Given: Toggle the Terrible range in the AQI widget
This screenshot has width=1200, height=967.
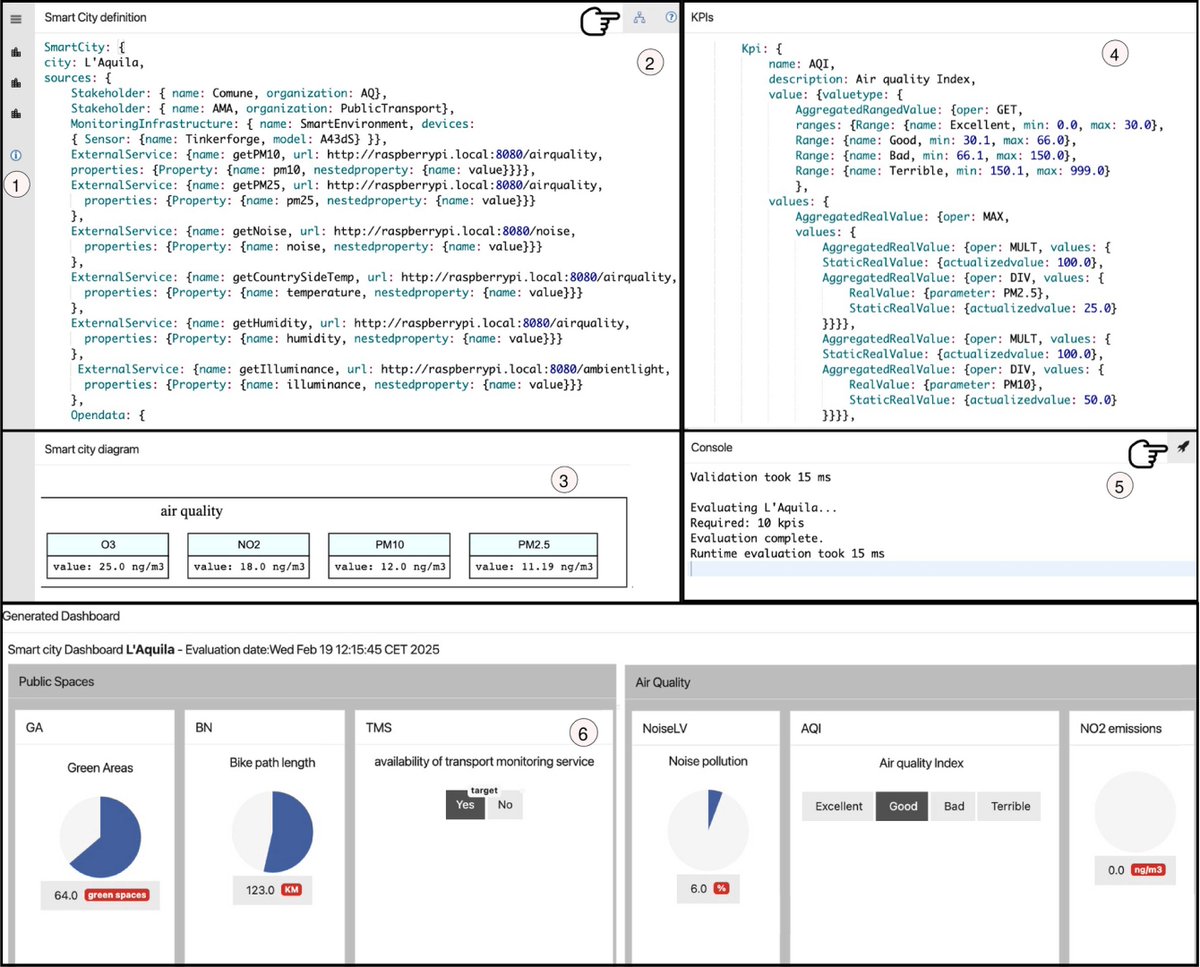Looking at the screenshot, I should (x=1008, y=806).
